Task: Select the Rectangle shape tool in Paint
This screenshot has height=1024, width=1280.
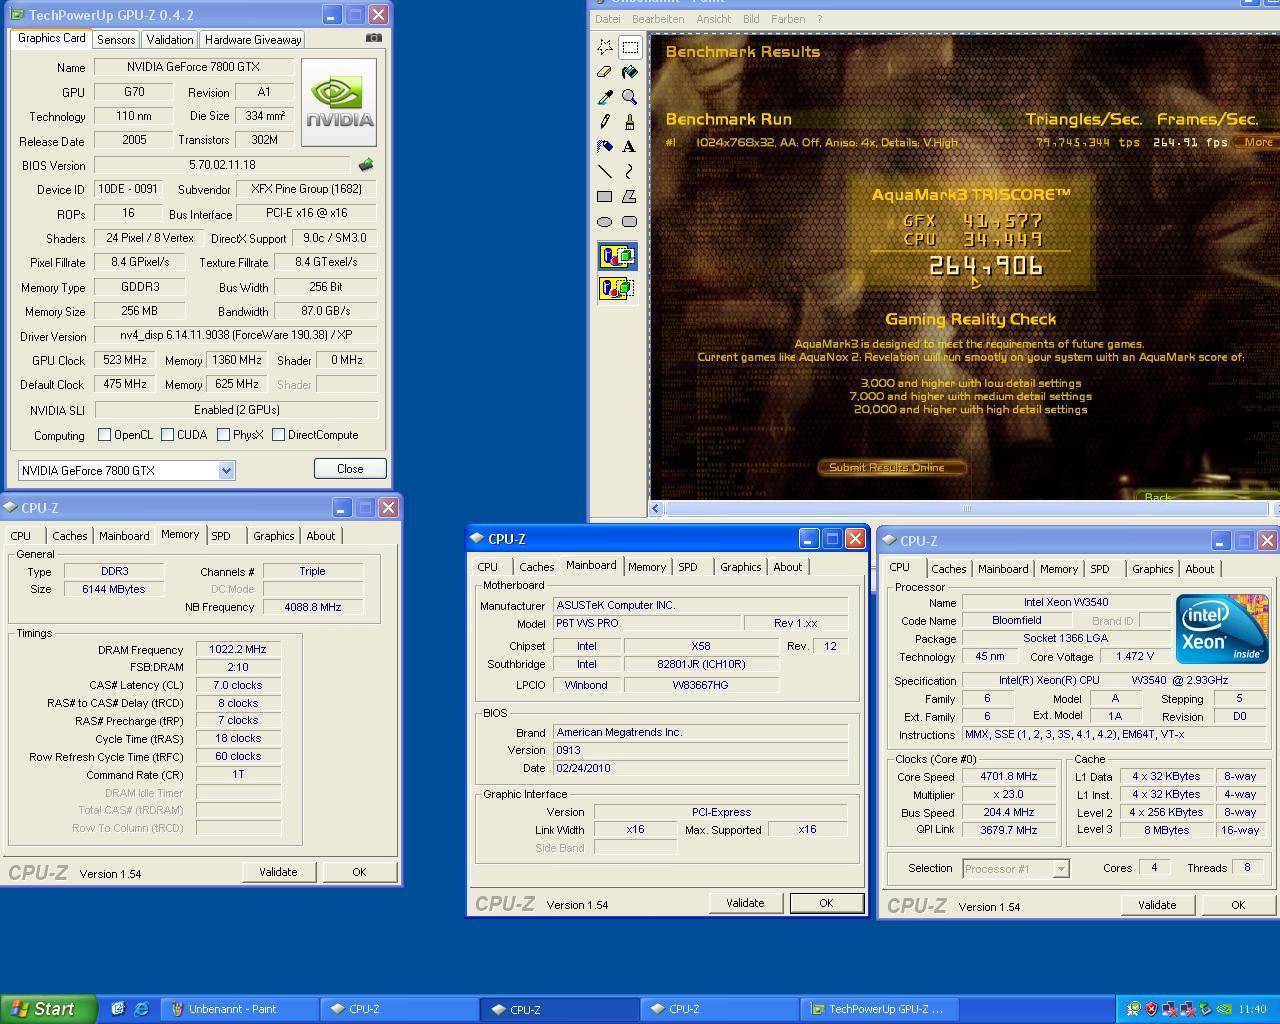Action: (605, 197)
